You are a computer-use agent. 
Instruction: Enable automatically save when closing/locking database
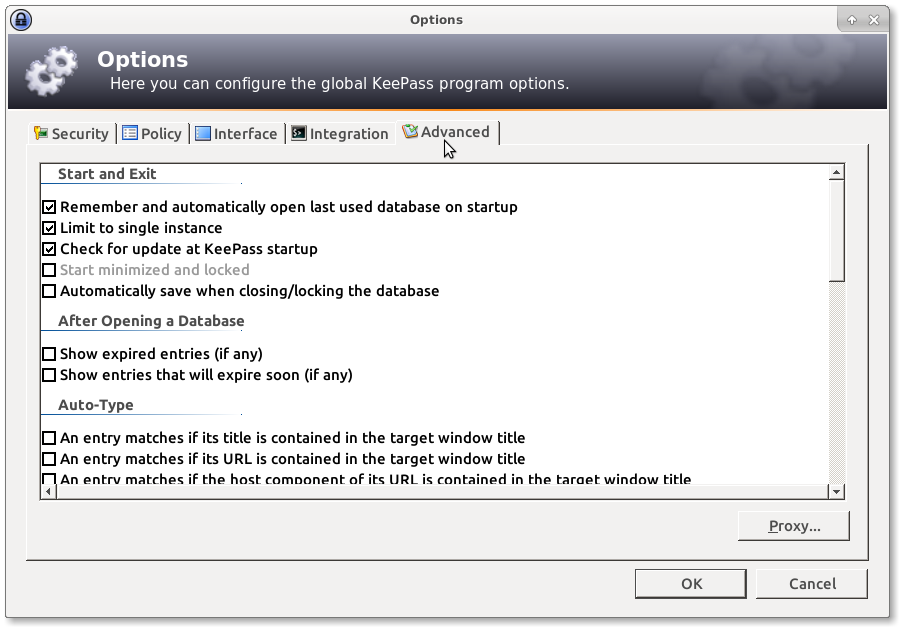coord(49,291)
